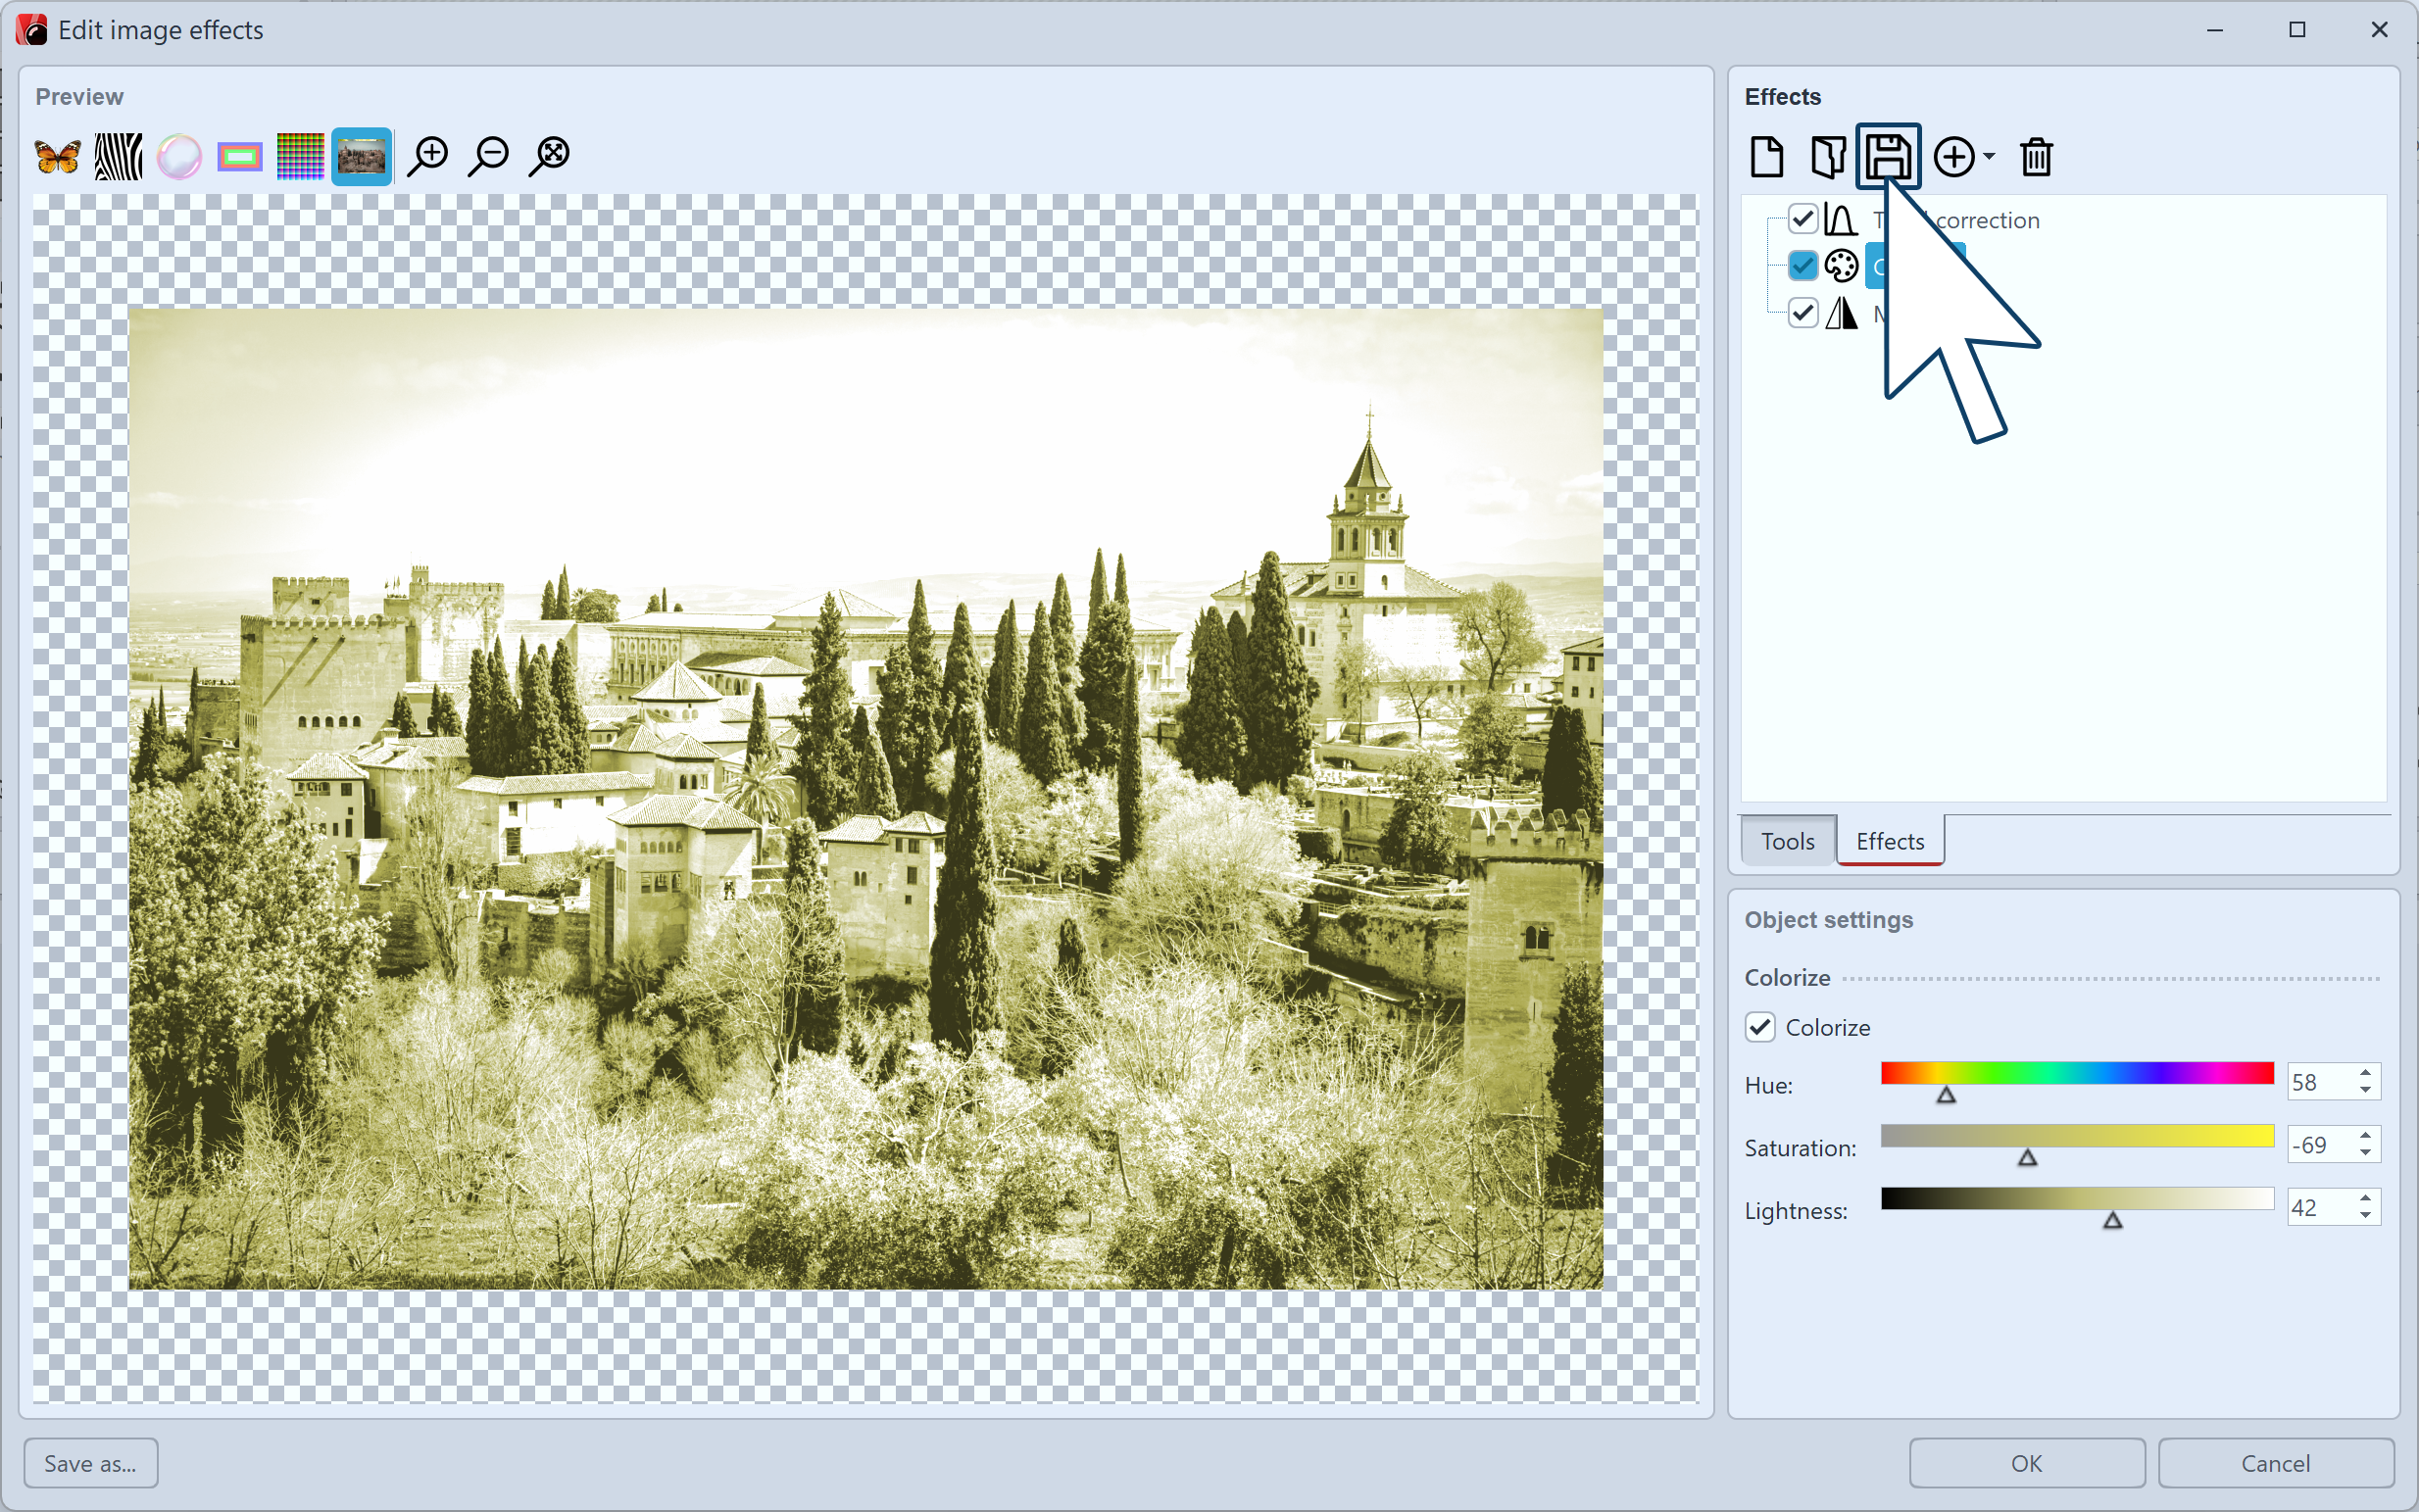Screen dimensions: 2419x1512
Task: Select the butterfly sample preview image
Action: [56, 155]
